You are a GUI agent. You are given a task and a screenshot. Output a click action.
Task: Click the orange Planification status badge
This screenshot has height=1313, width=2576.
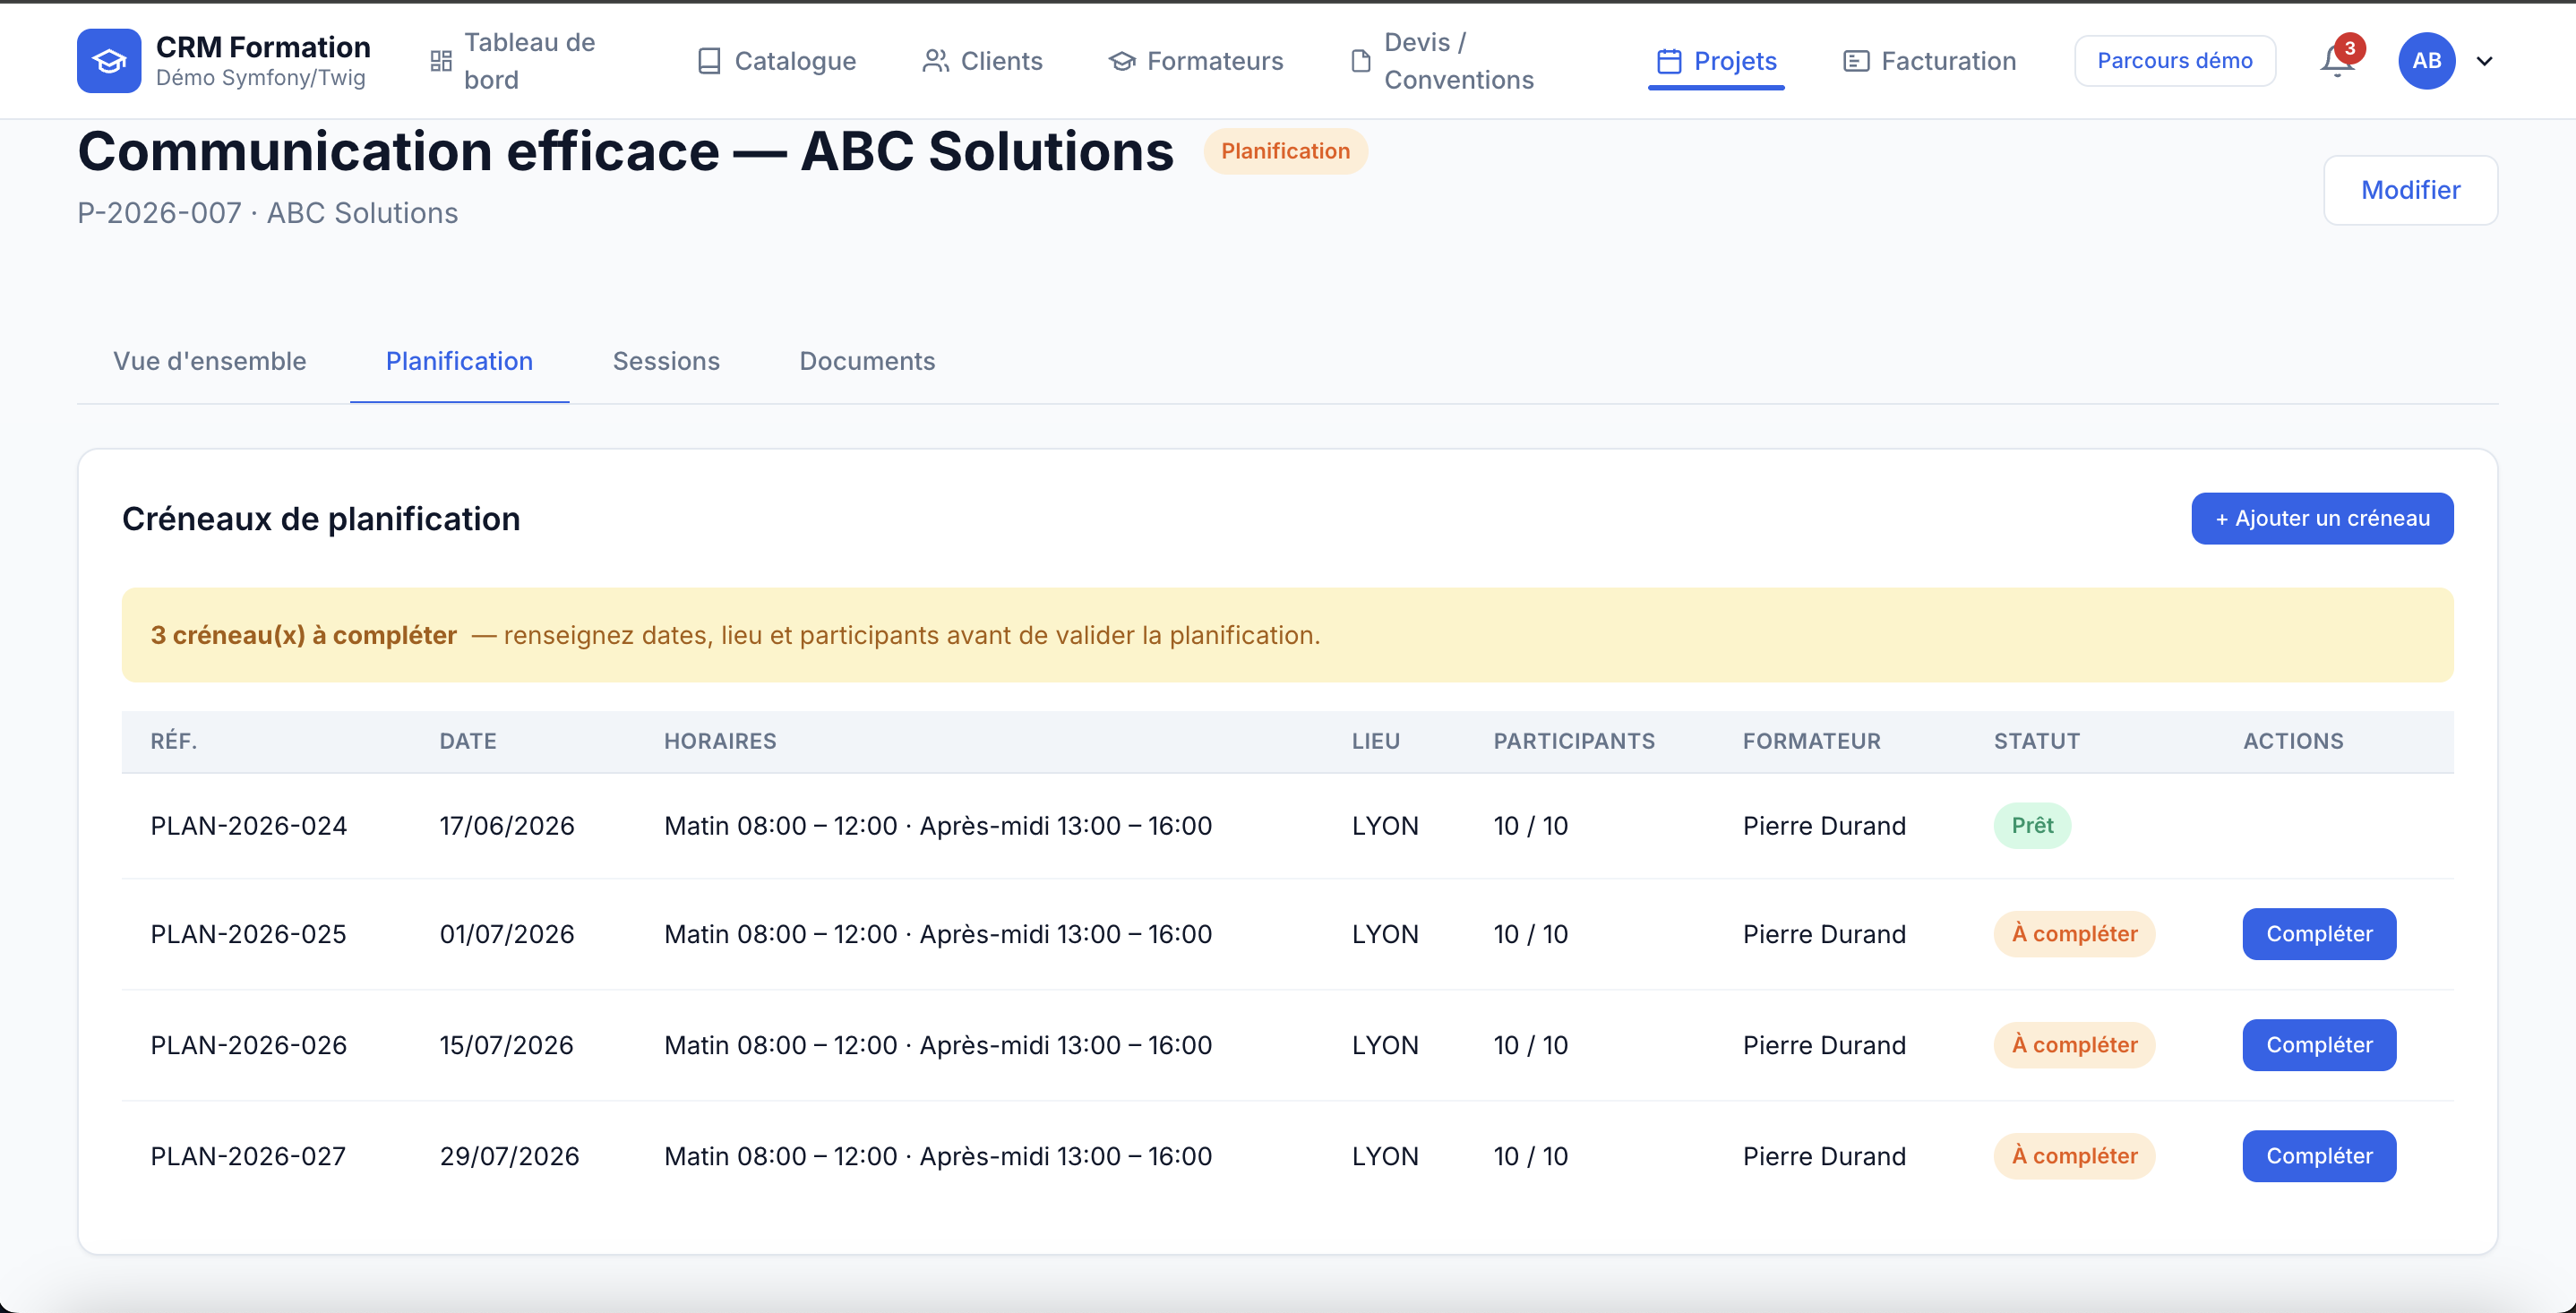[1285, 151]
